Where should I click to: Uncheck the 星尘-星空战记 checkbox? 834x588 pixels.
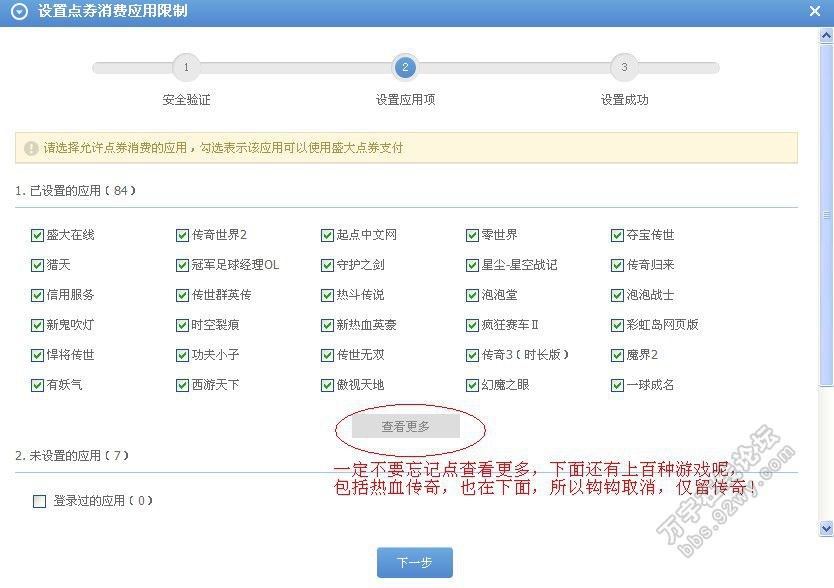(472, 265)
